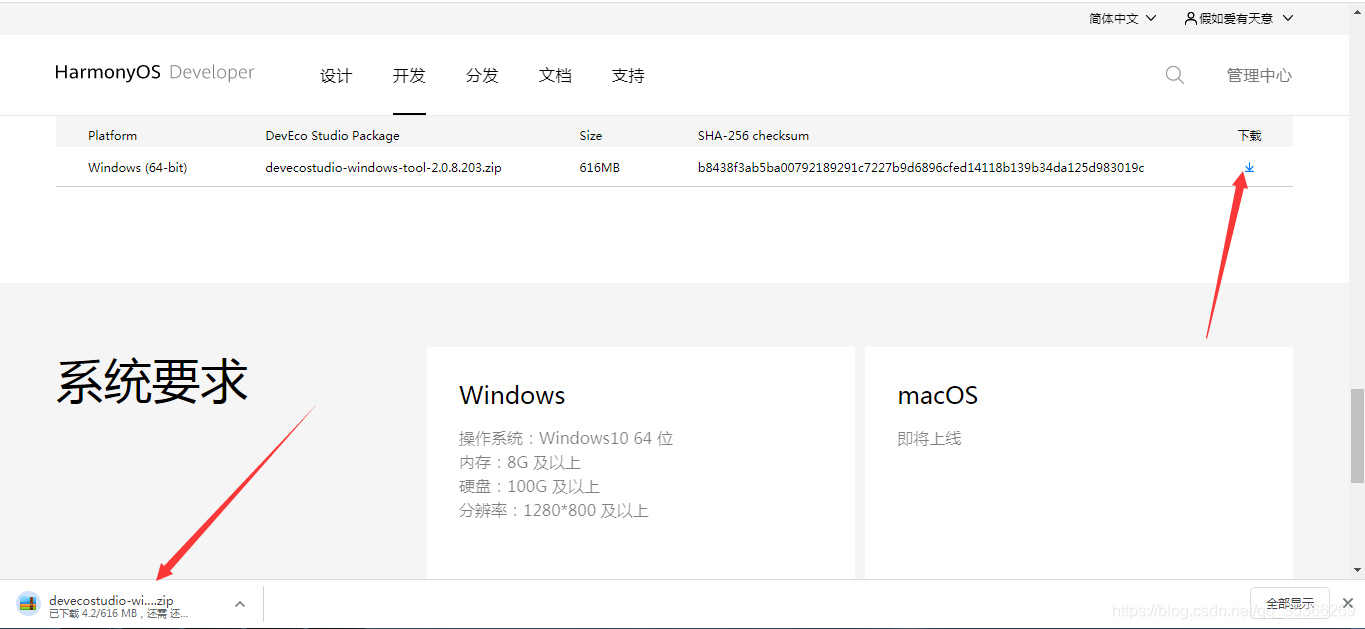The image size is (1365, 629).
Task: Click the 下载 column header
Action: (x=1249, y=135)
